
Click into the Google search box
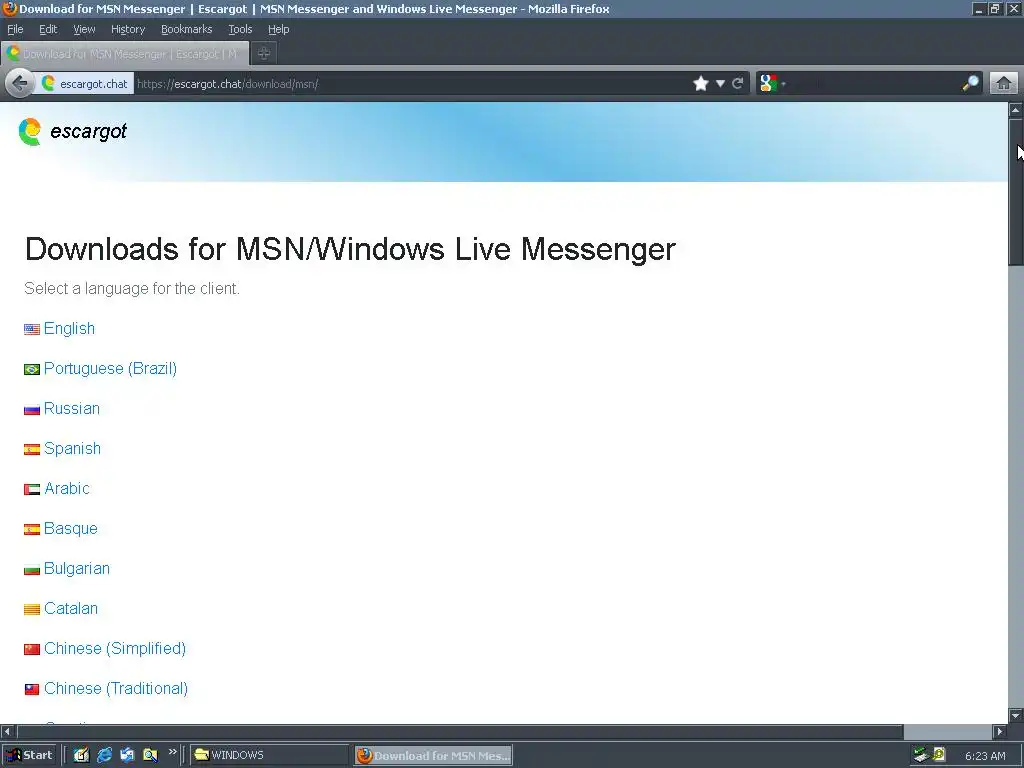874,84
